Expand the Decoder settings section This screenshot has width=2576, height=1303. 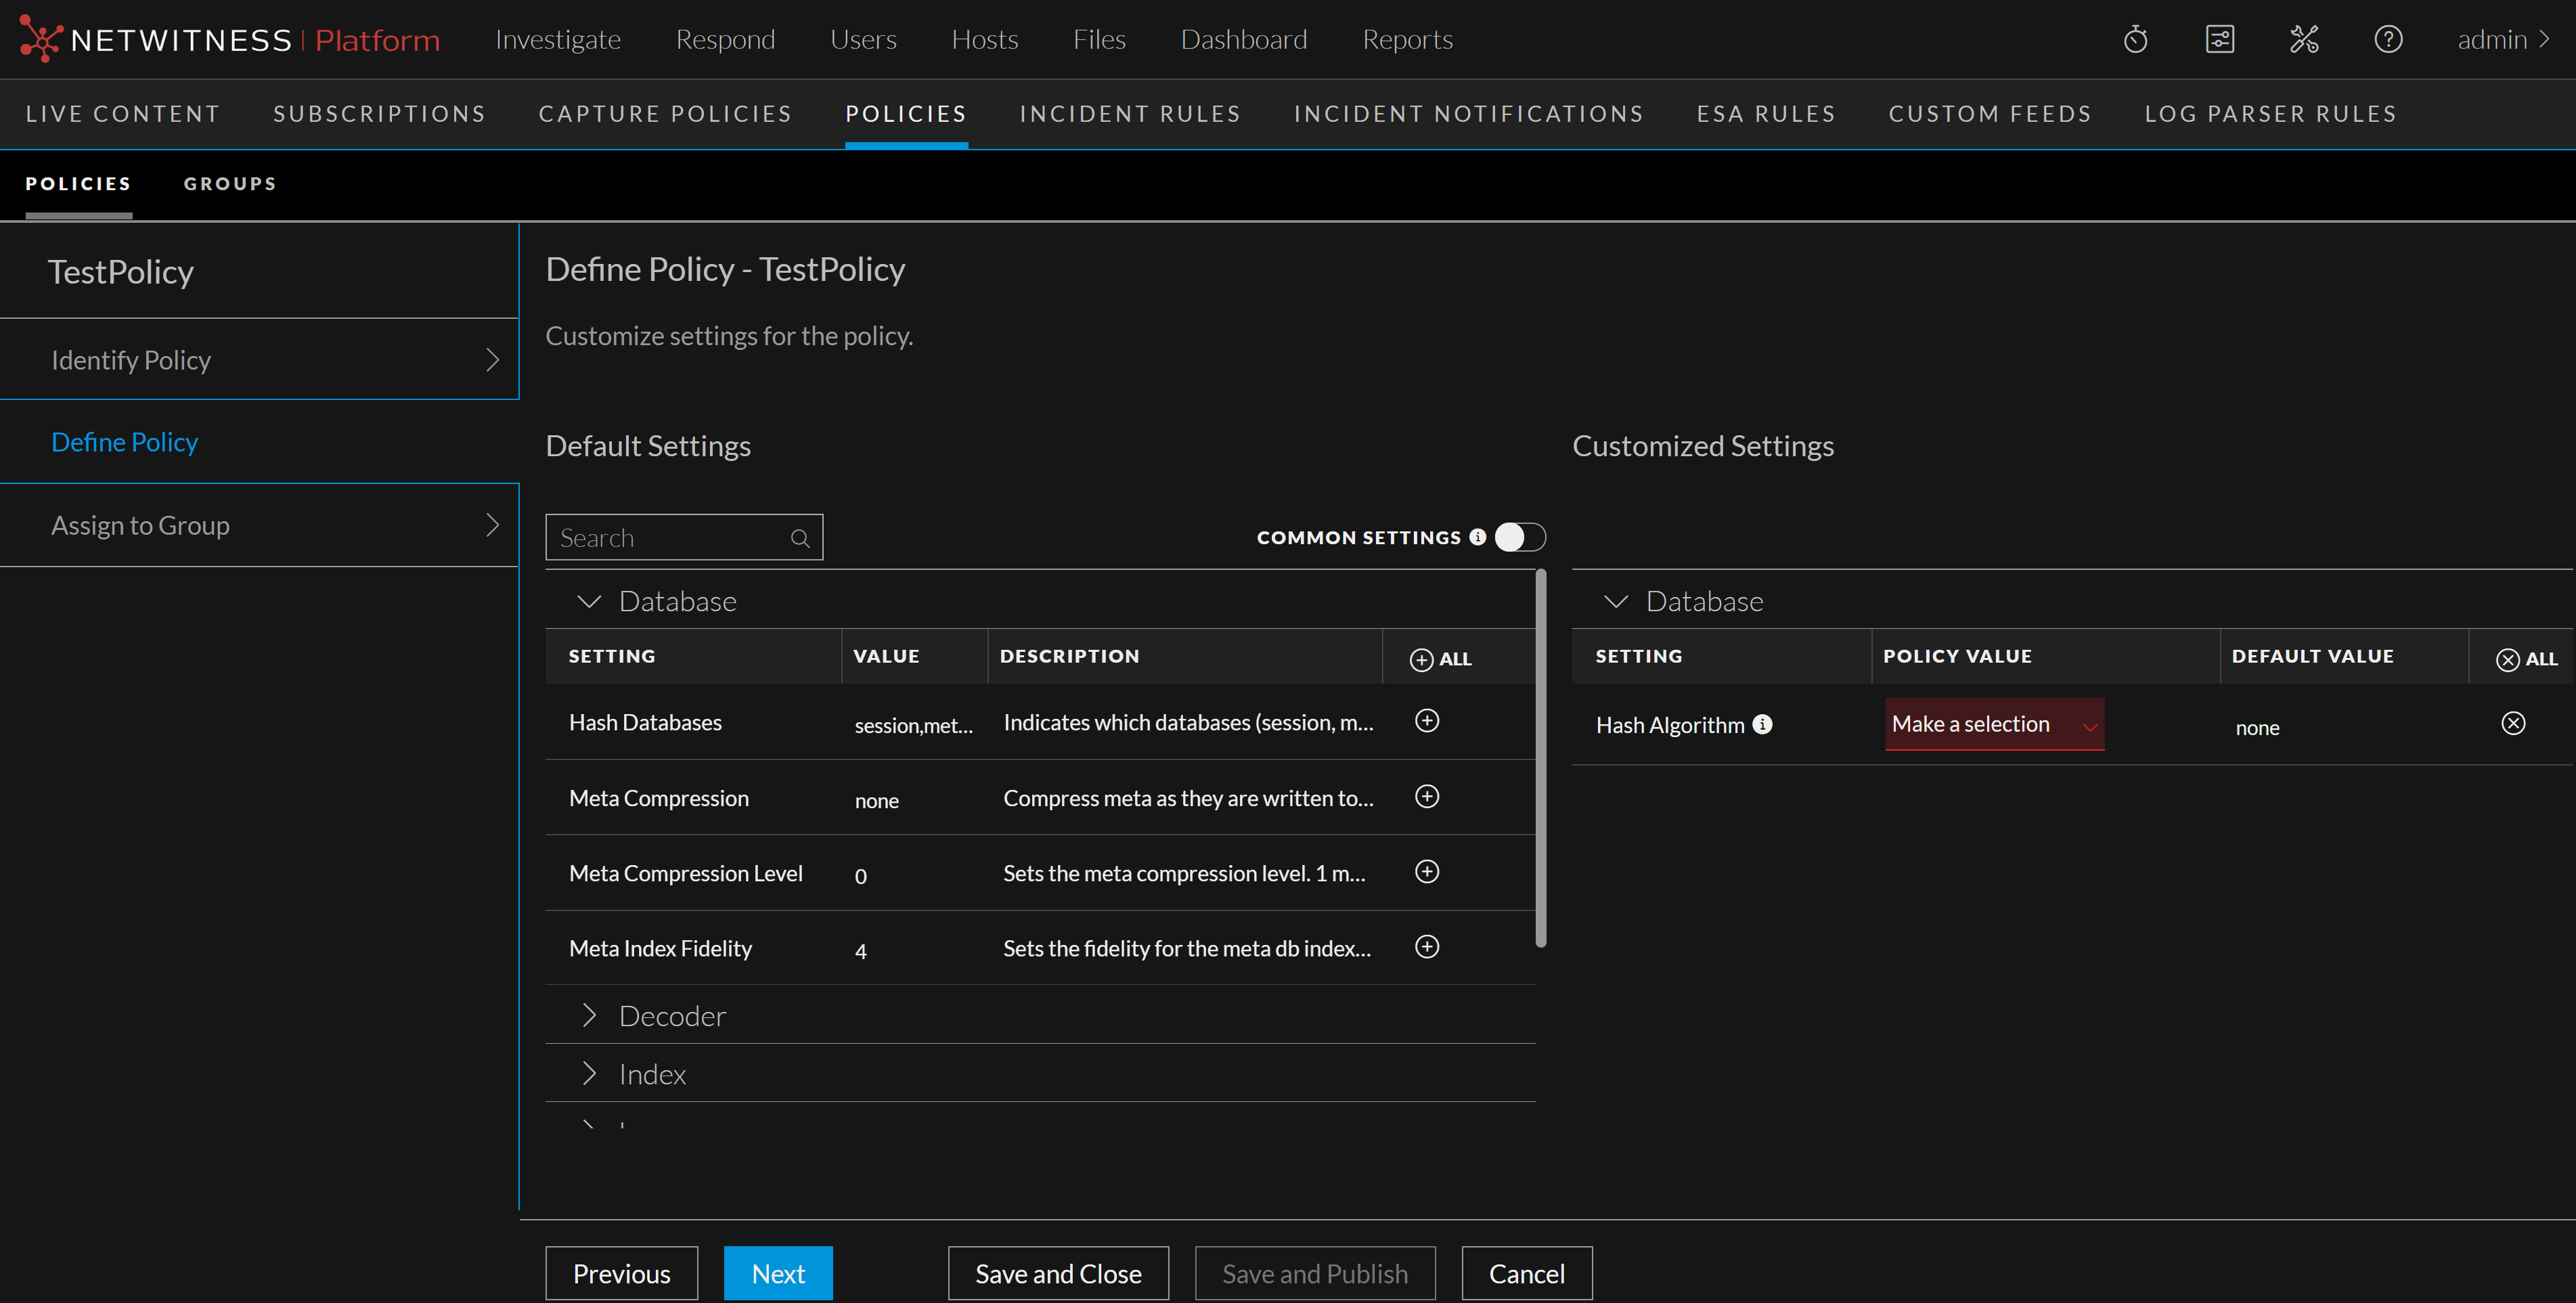[588, 1016]
